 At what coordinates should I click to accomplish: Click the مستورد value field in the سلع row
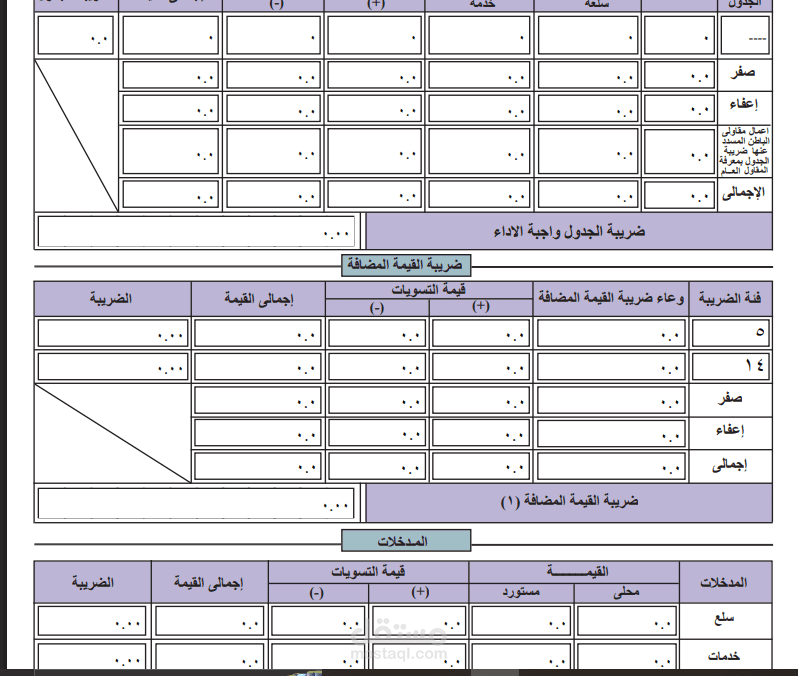[521, 621]
